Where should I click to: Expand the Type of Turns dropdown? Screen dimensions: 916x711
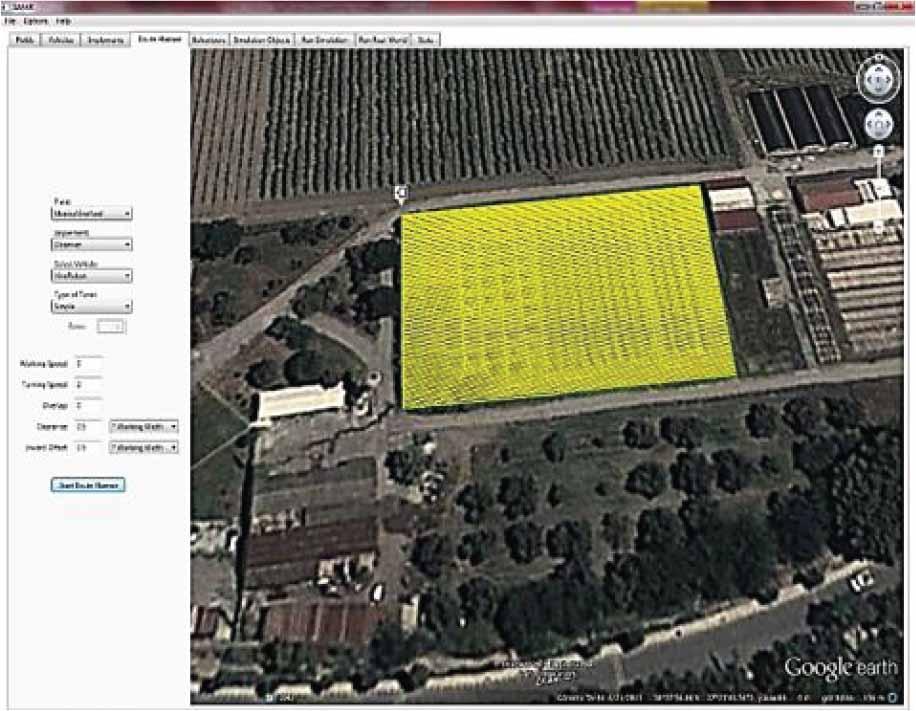point(92,307)
